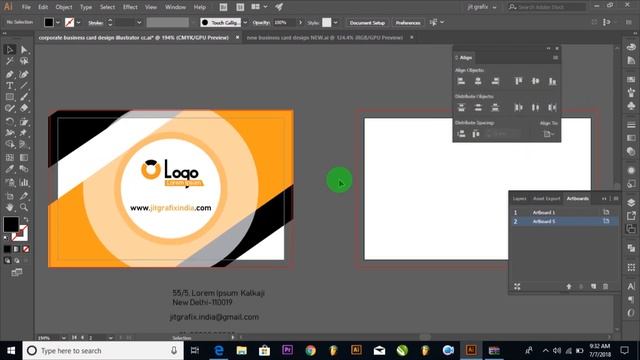Click the Document Setup button
Viewport: 640px width, 360px height.
(367, 22)
